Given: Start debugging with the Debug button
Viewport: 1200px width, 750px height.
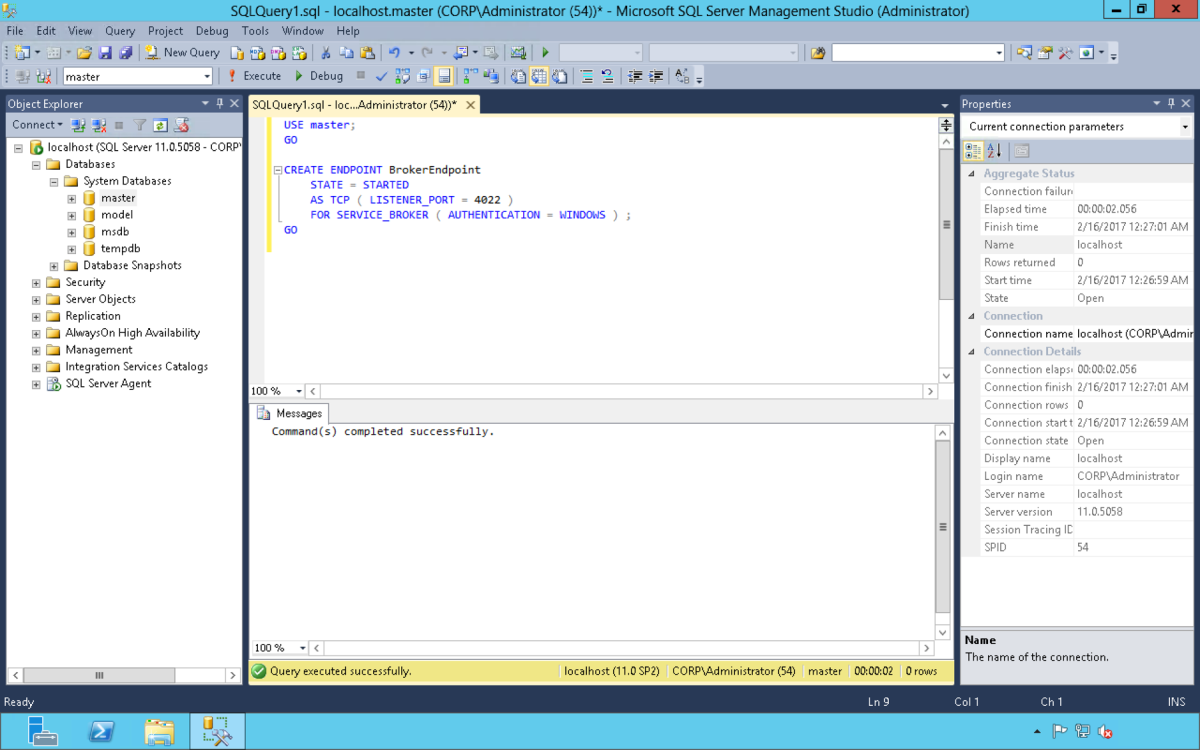Looking at the screenshot, I should point(318,76).
